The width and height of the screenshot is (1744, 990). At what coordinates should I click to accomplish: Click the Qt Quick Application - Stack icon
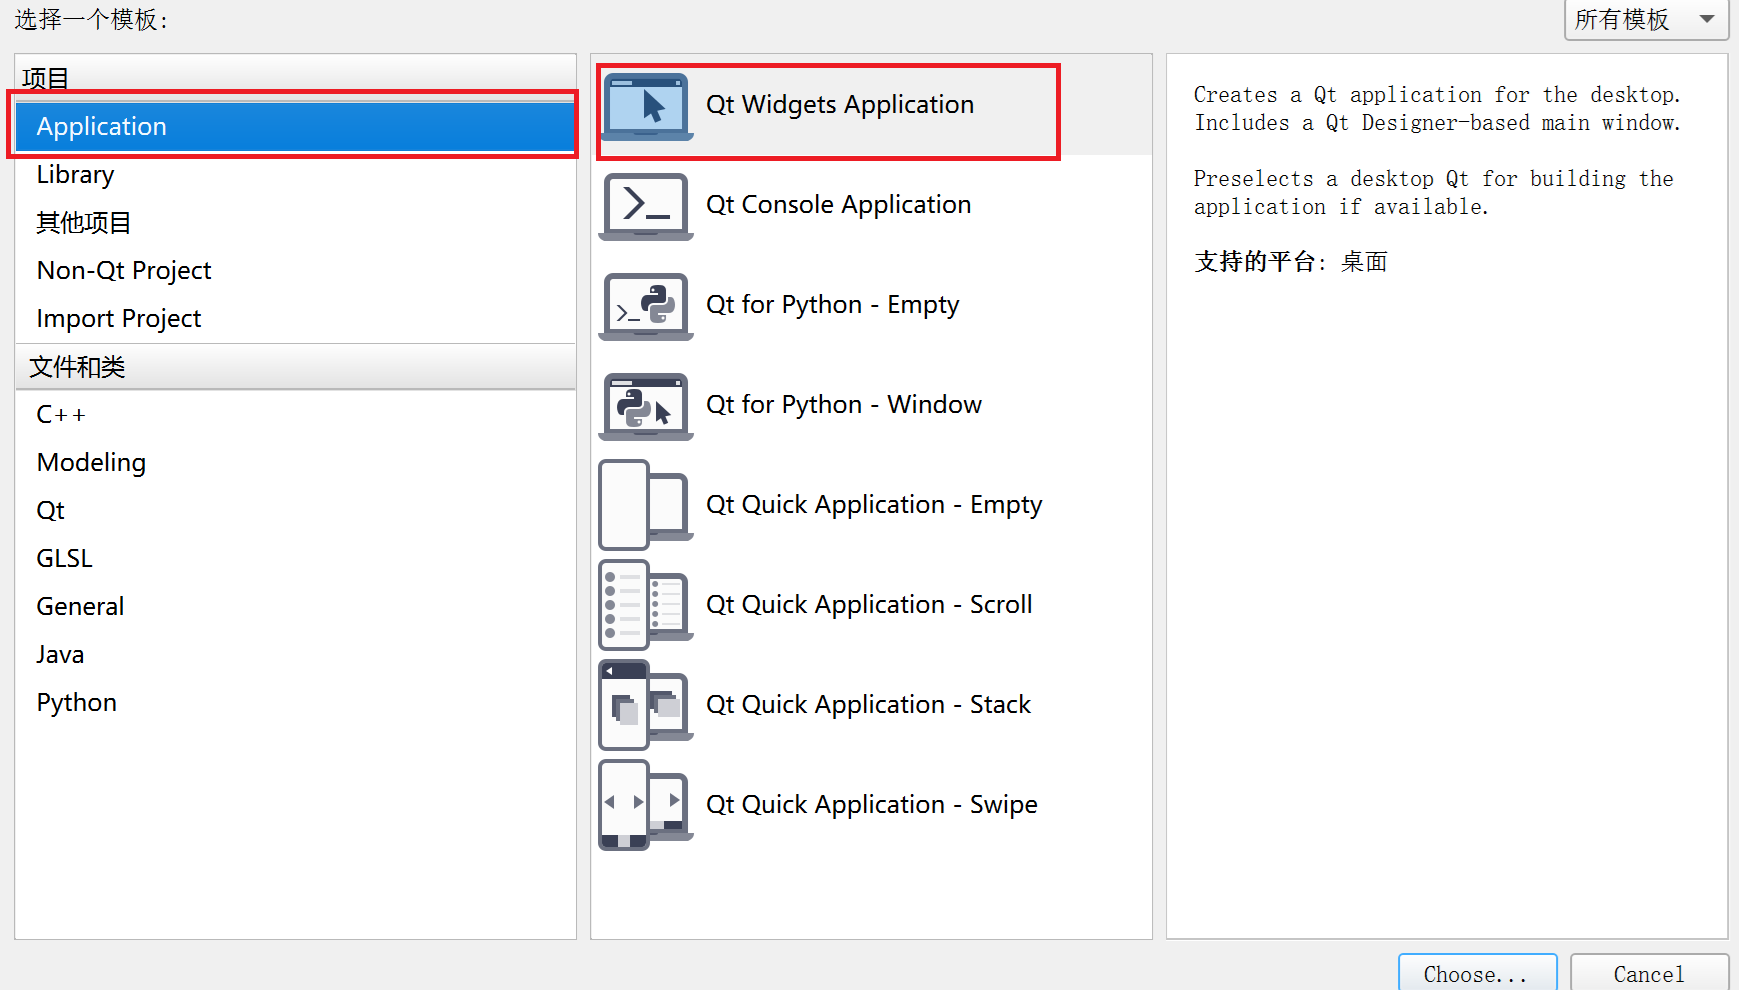[646, 705]
